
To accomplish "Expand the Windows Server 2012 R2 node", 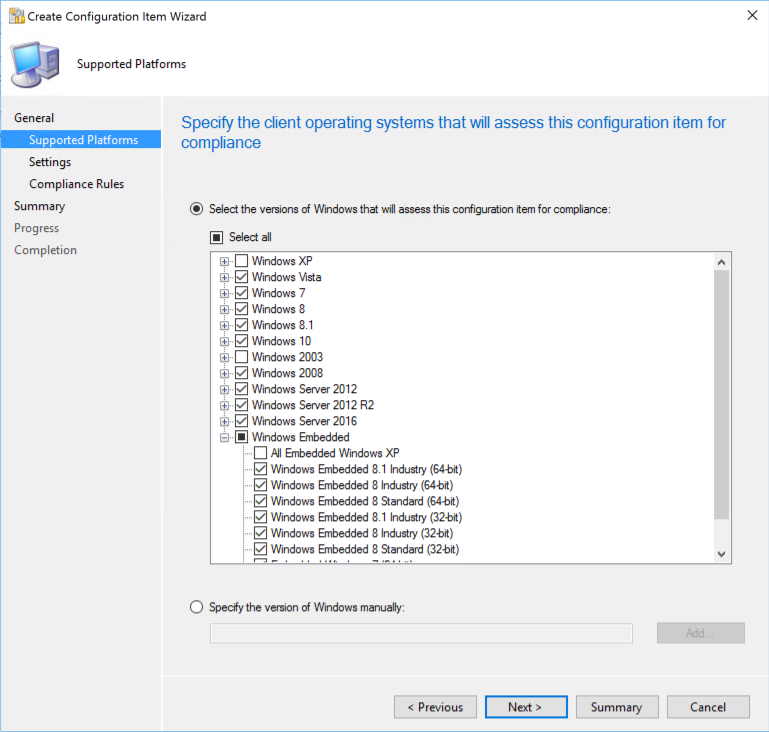I will [x=224, y=405].
